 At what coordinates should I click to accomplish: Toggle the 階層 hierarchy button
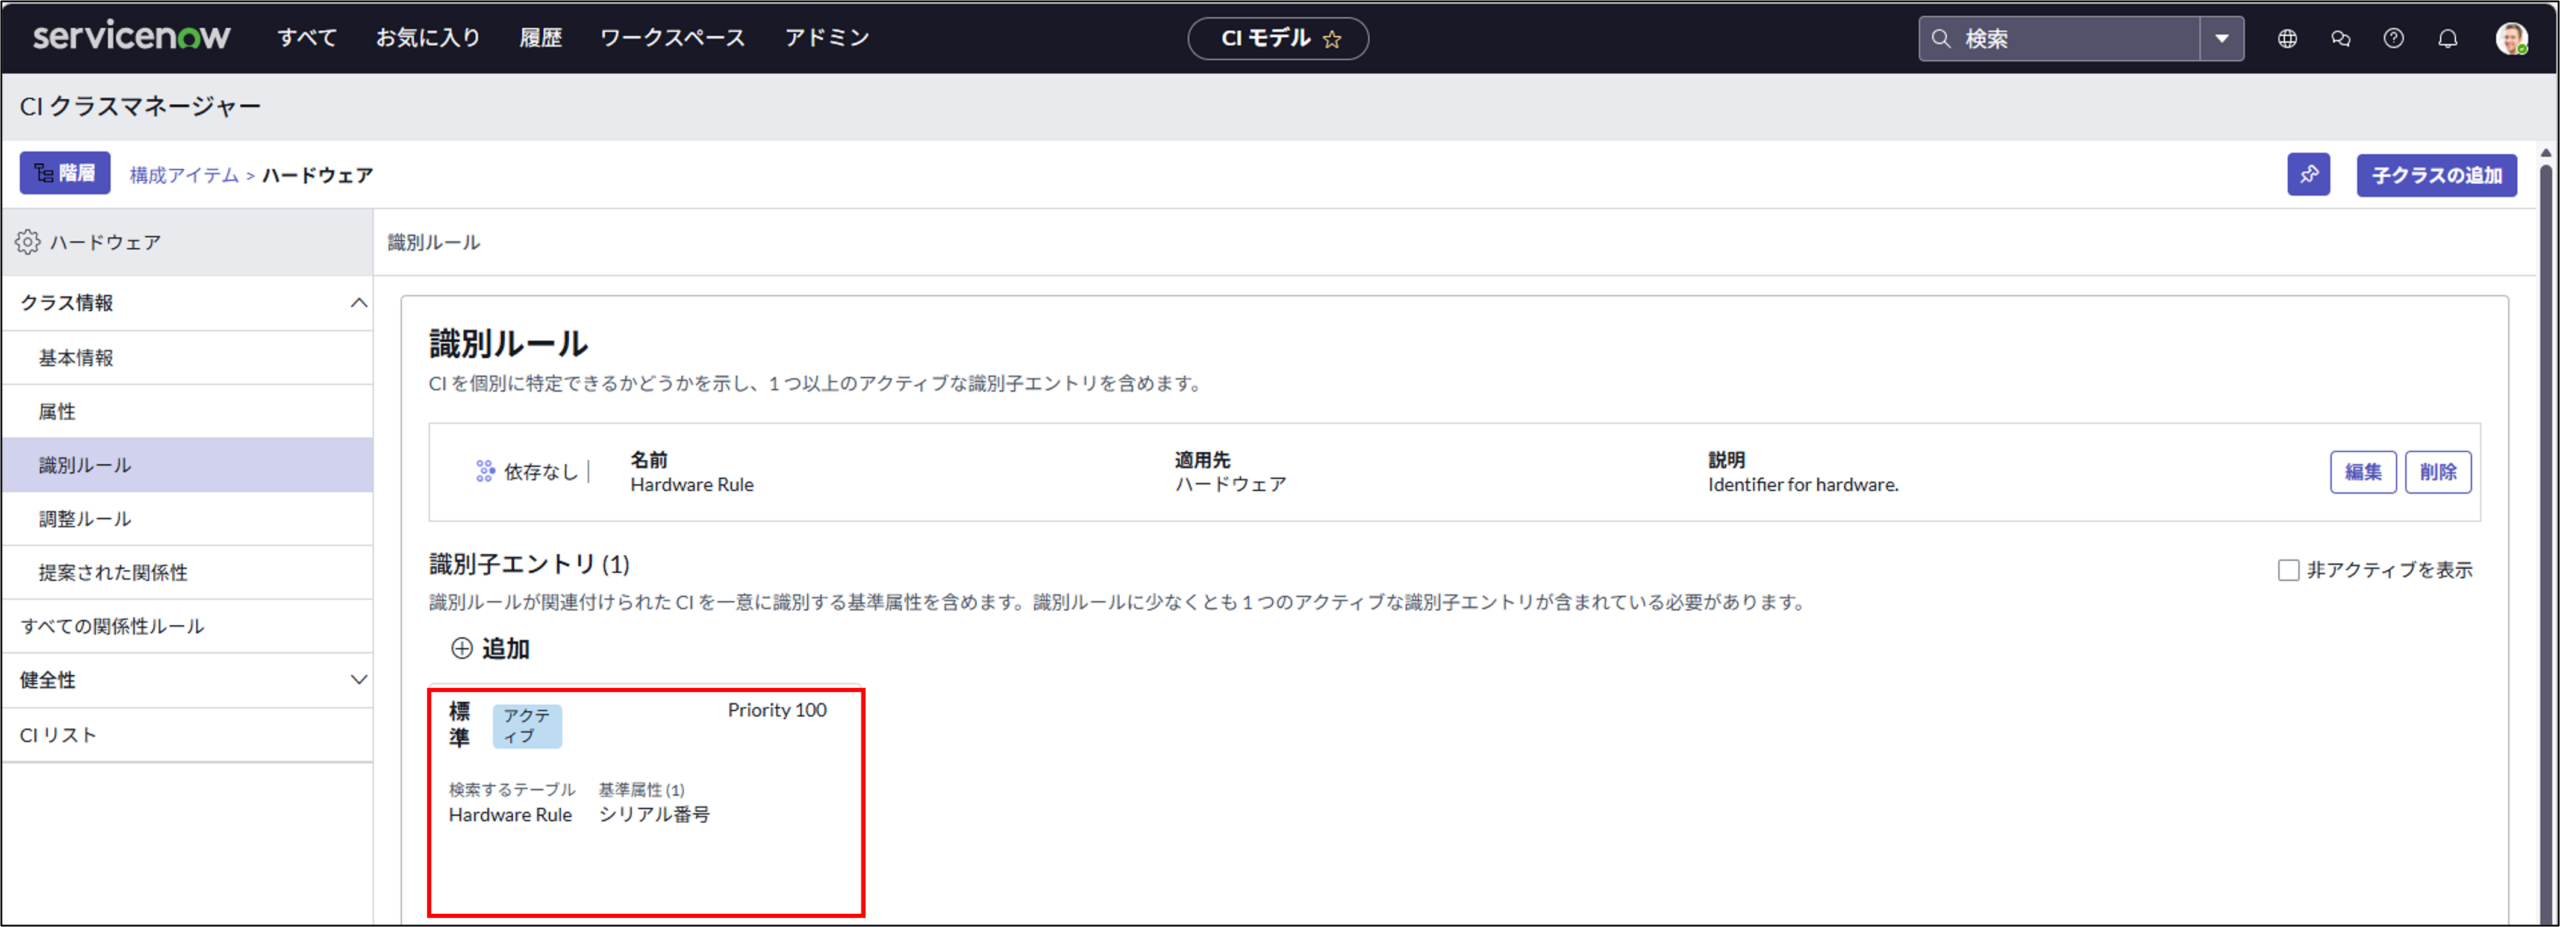point(65,173)
